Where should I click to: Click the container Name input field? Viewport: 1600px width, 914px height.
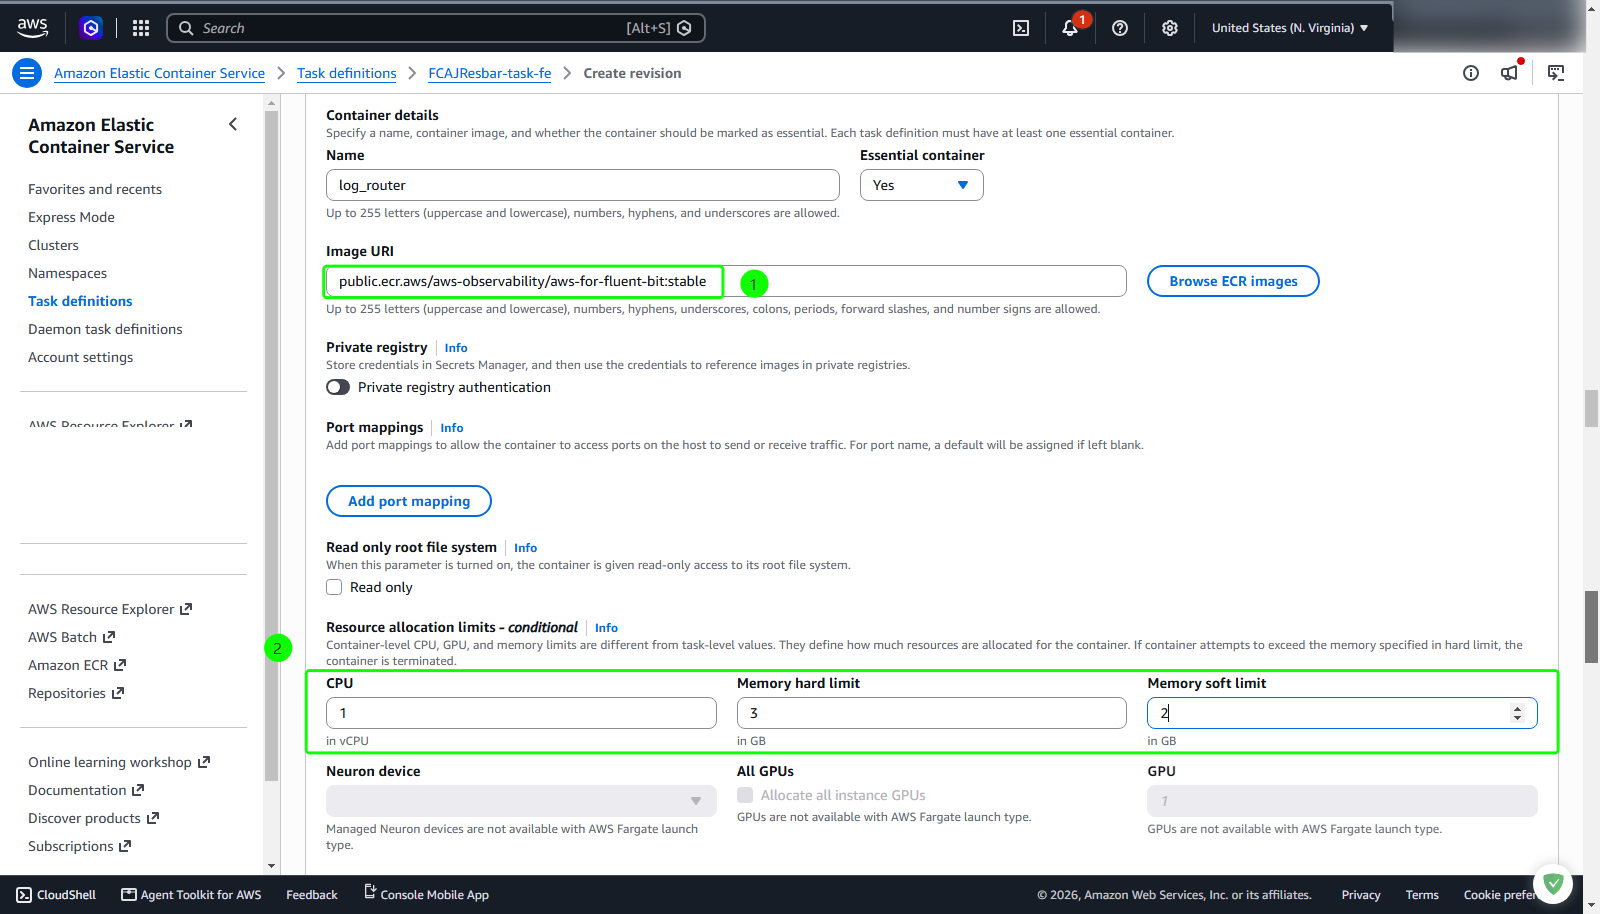point(583,185)
